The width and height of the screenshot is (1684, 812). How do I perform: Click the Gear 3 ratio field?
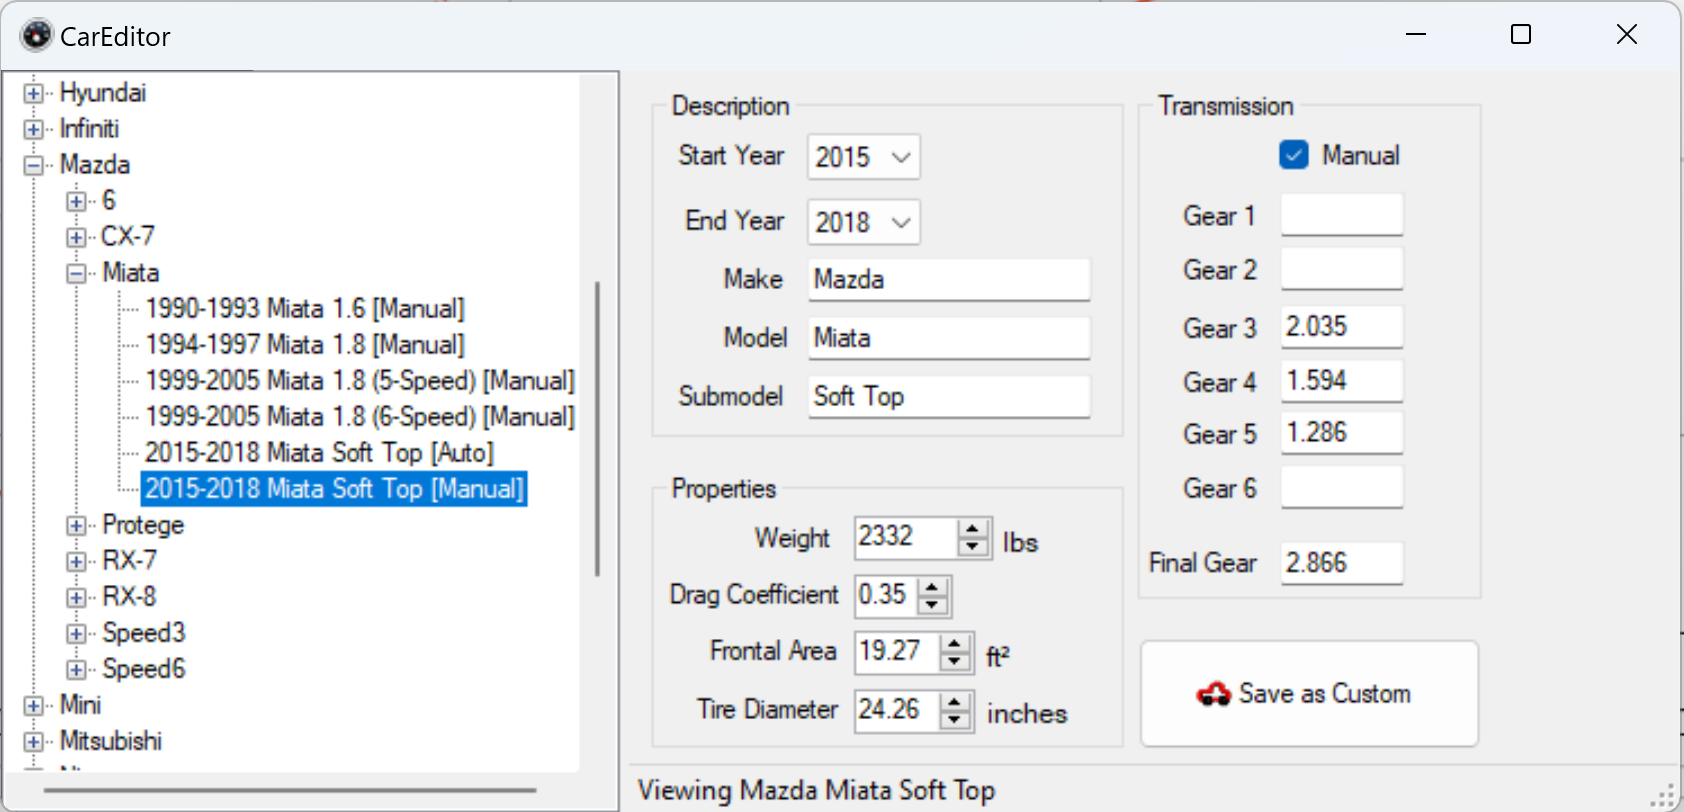(1342, 327)
